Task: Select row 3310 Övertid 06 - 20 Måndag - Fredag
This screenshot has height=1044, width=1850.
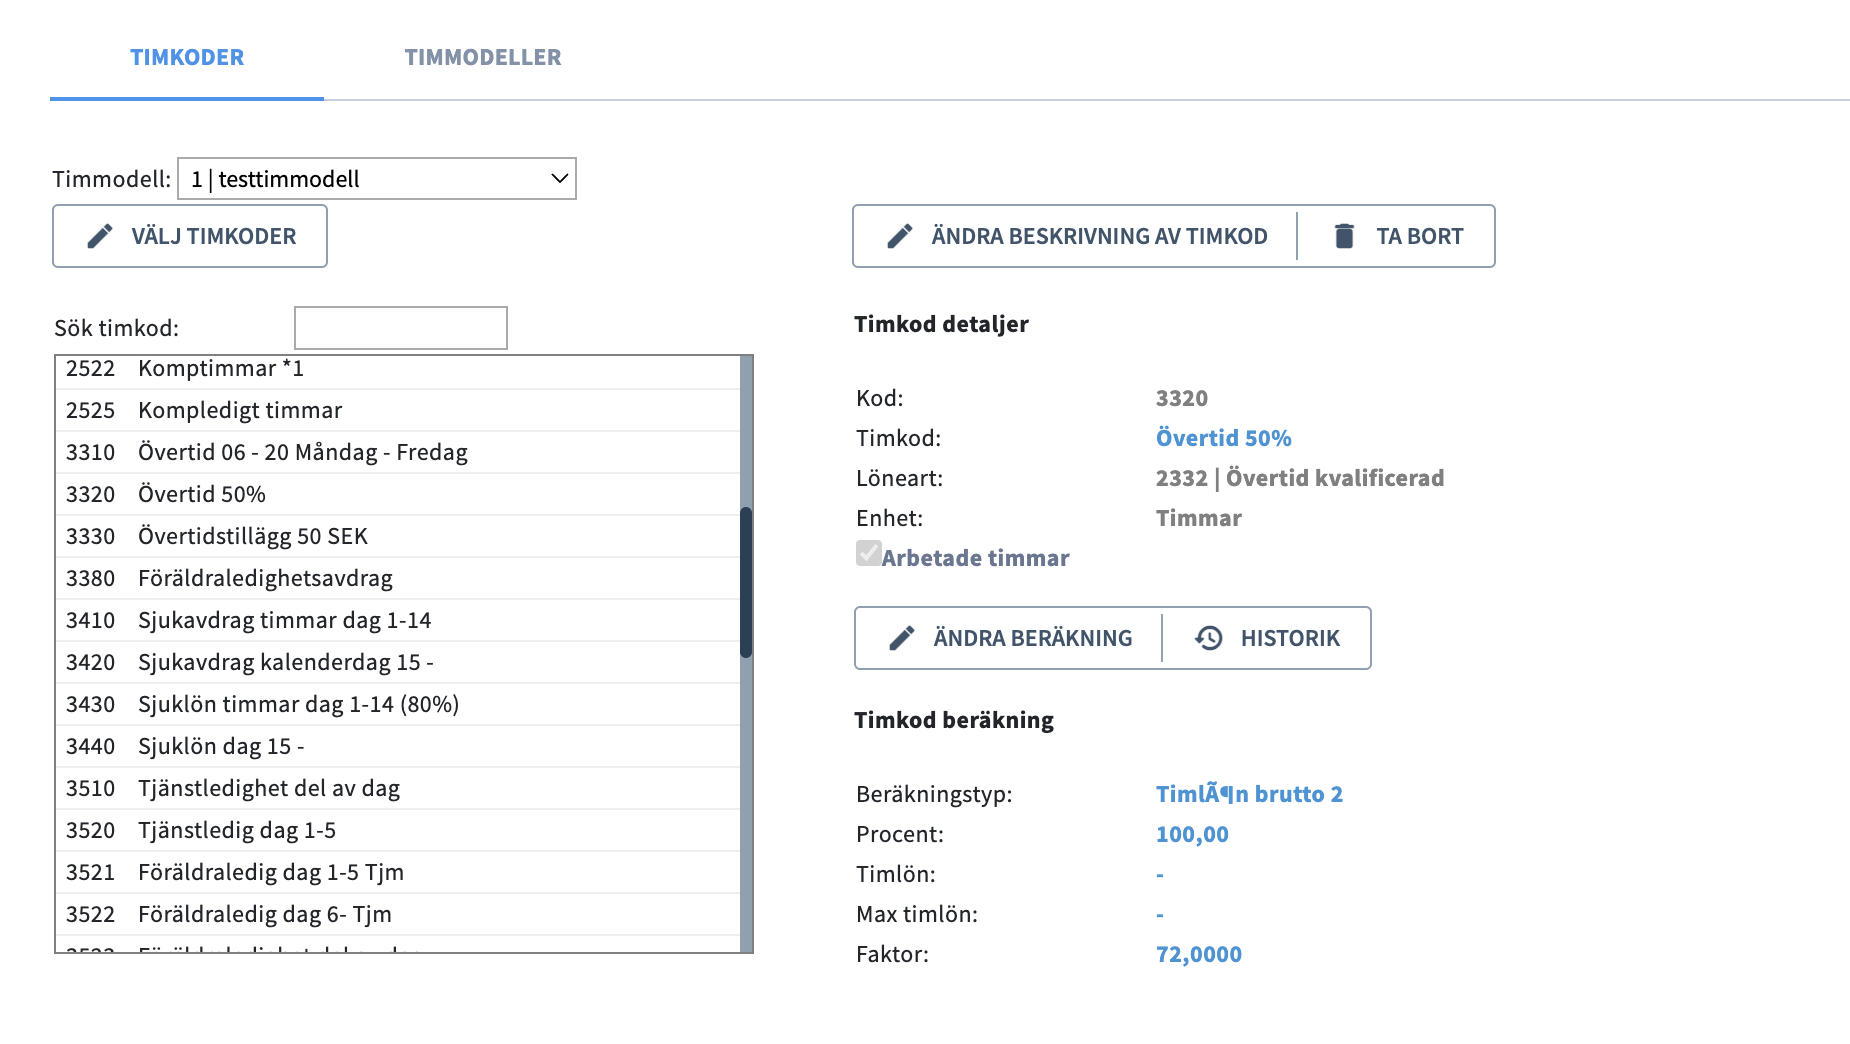Action: pos(398,452)
